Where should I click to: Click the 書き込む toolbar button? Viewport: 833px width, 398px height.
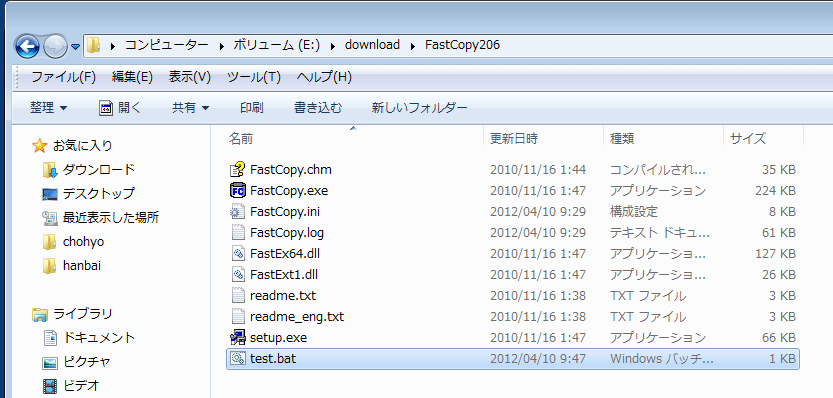click(318, 108)
